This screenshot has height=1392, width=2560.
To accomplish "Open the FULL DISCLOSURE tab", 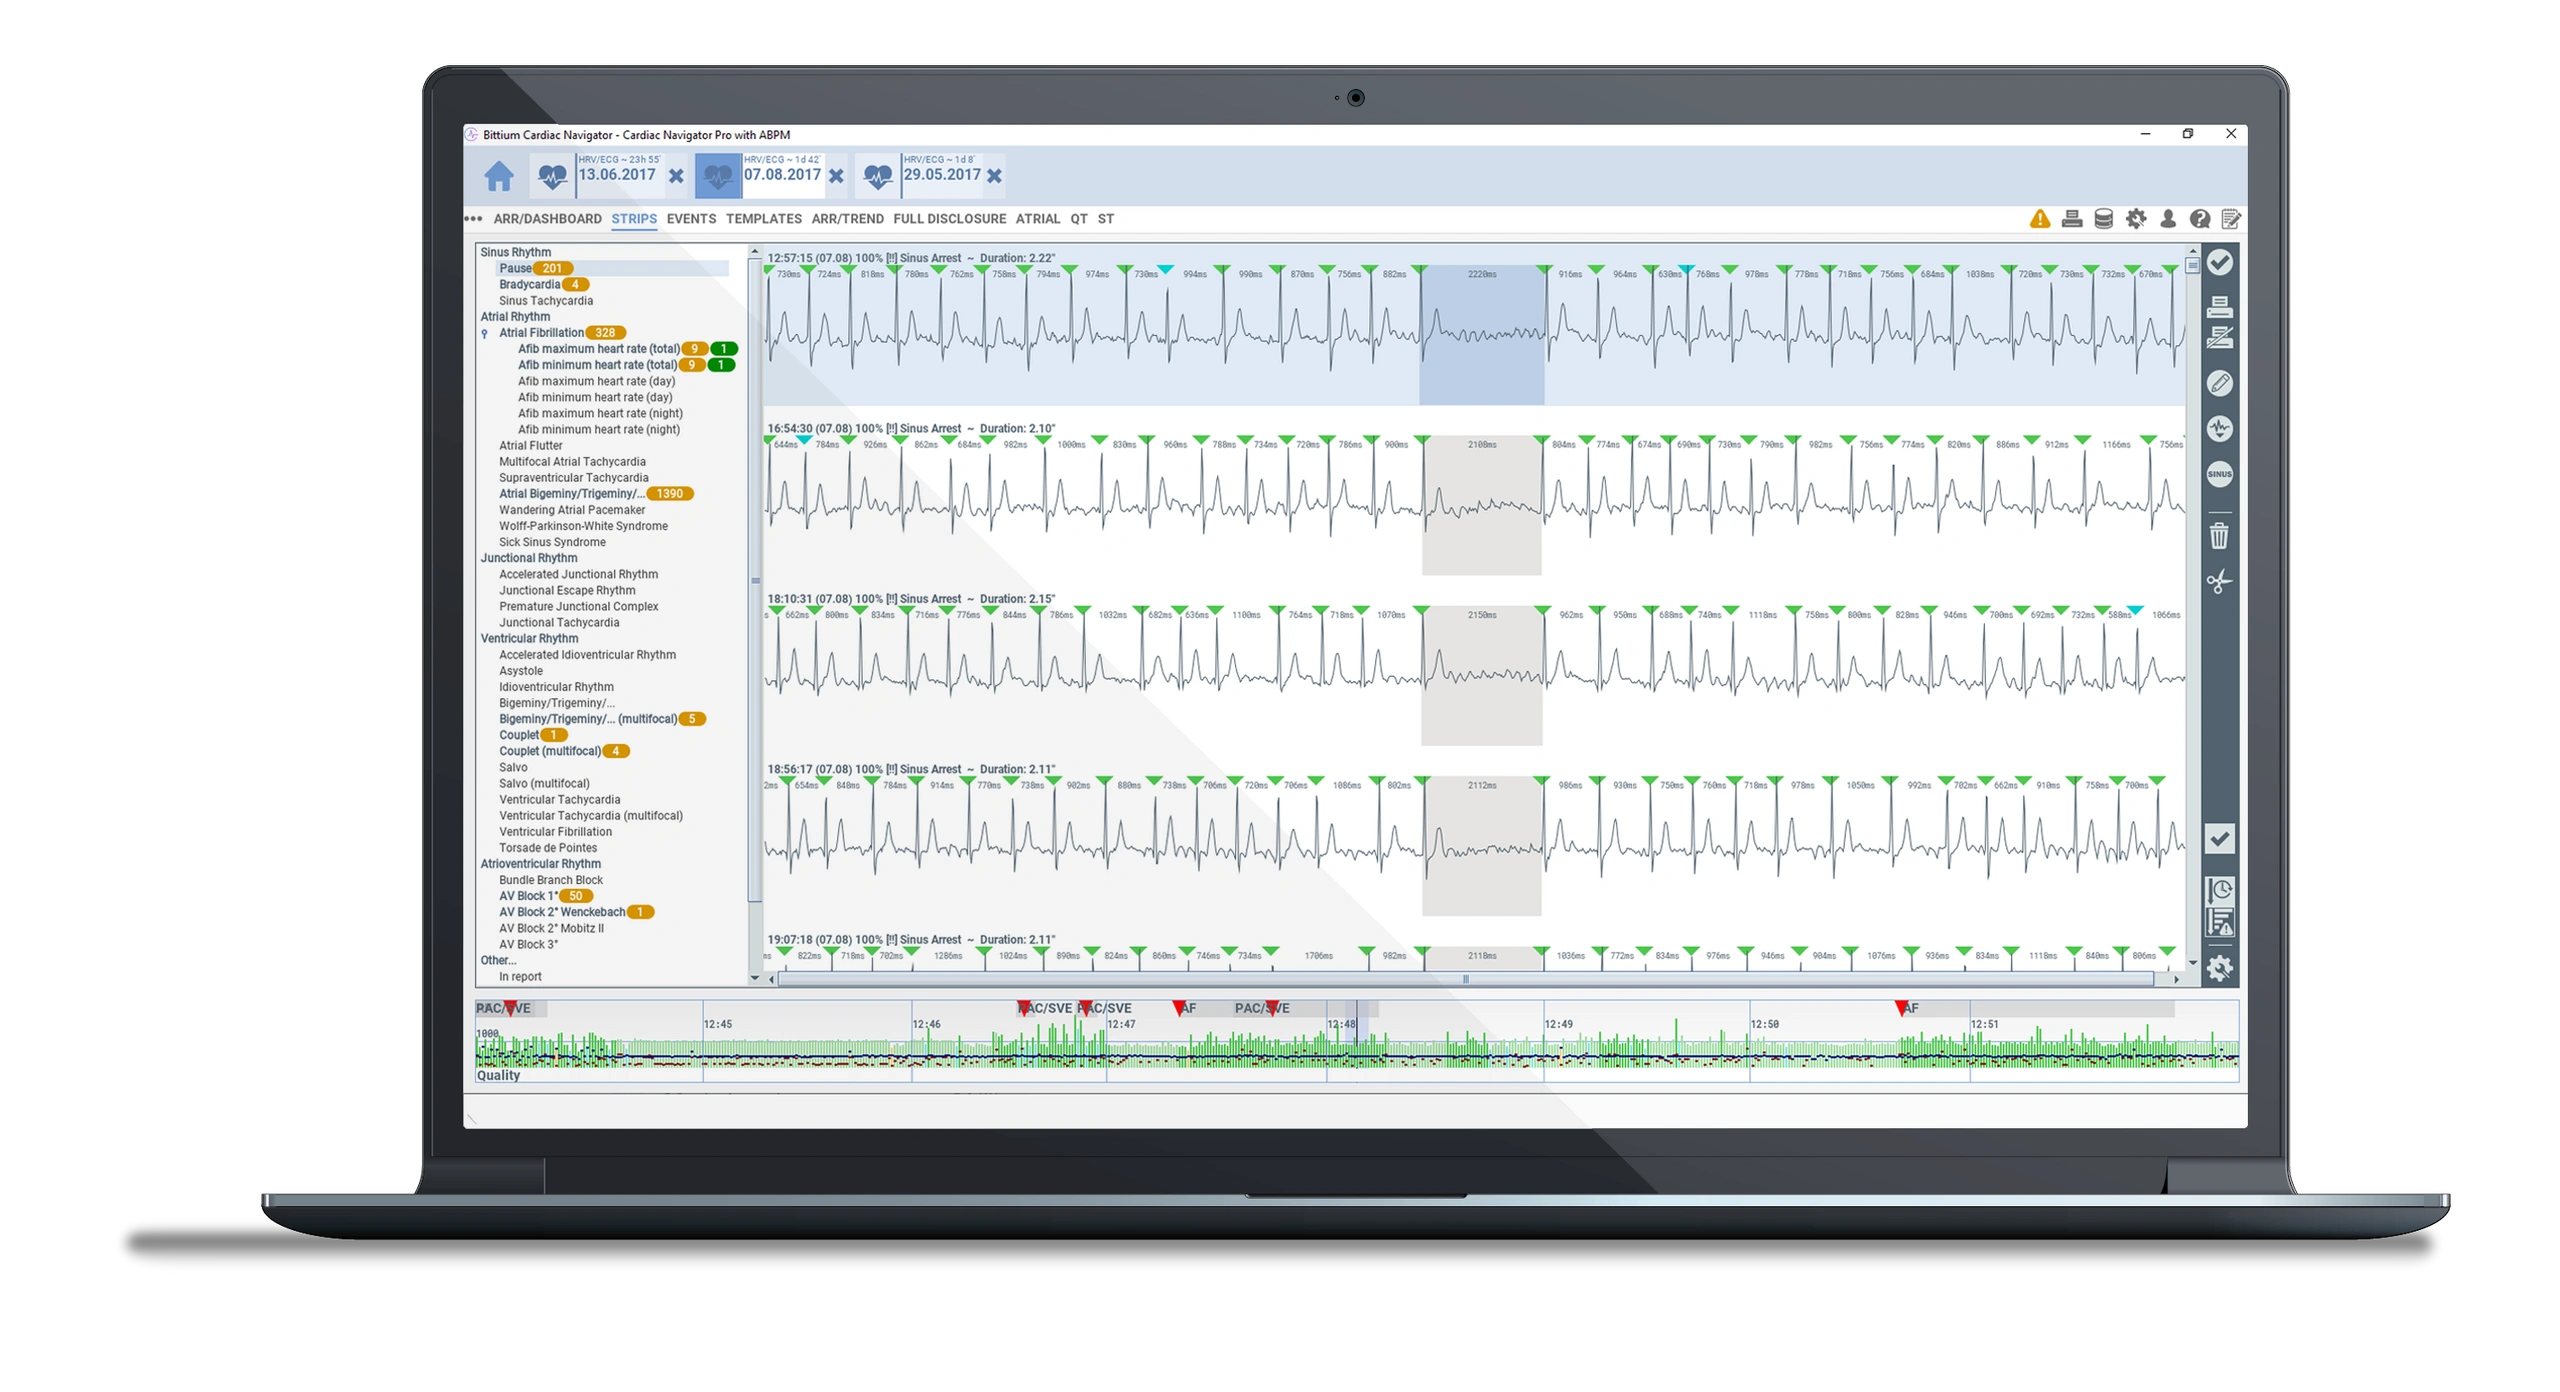I will [951, 218].
